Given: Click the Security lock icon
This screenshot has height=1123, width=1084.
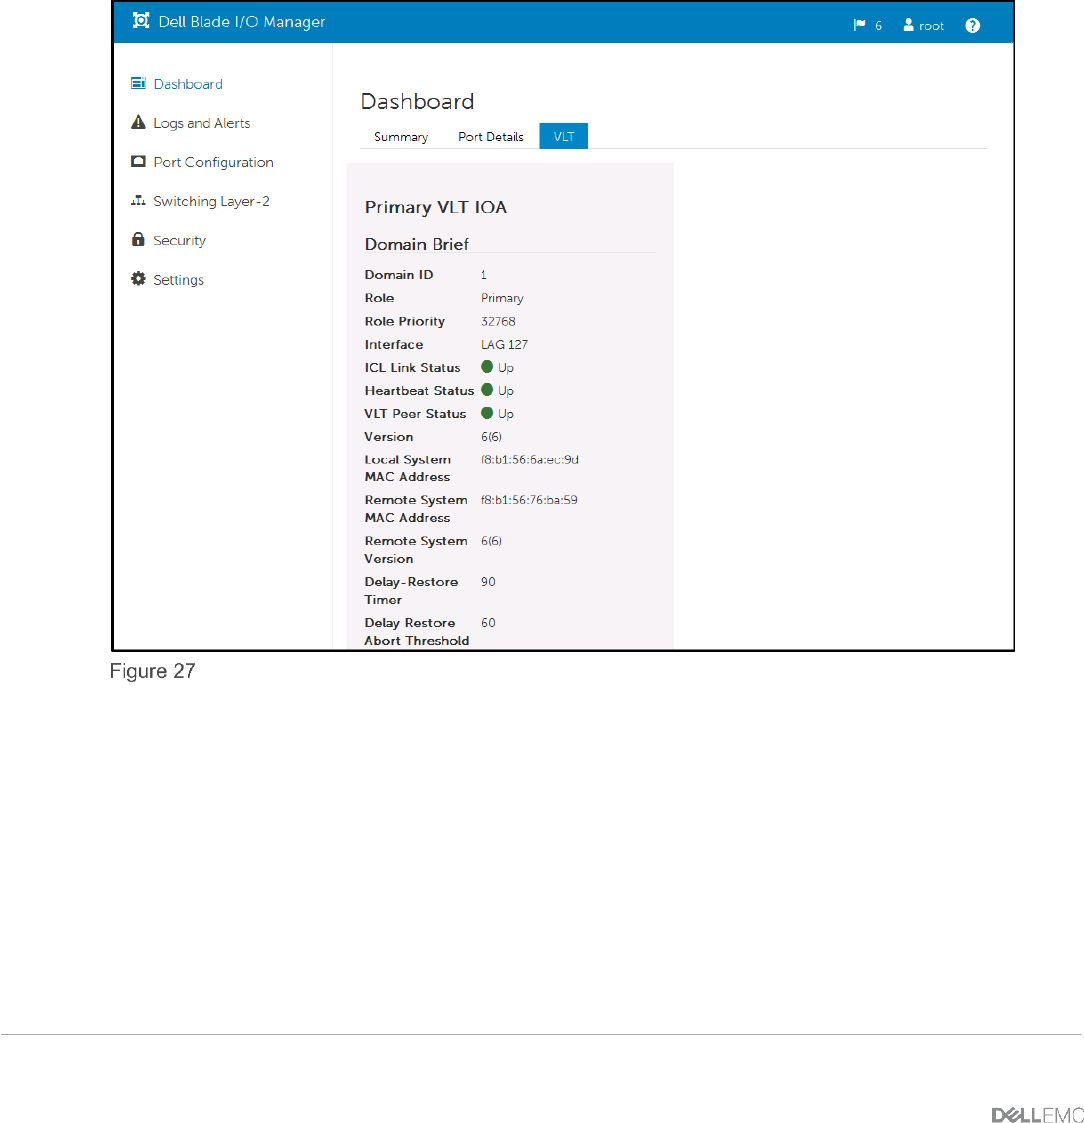Looking at the screenshot, I should pos(138,239).
